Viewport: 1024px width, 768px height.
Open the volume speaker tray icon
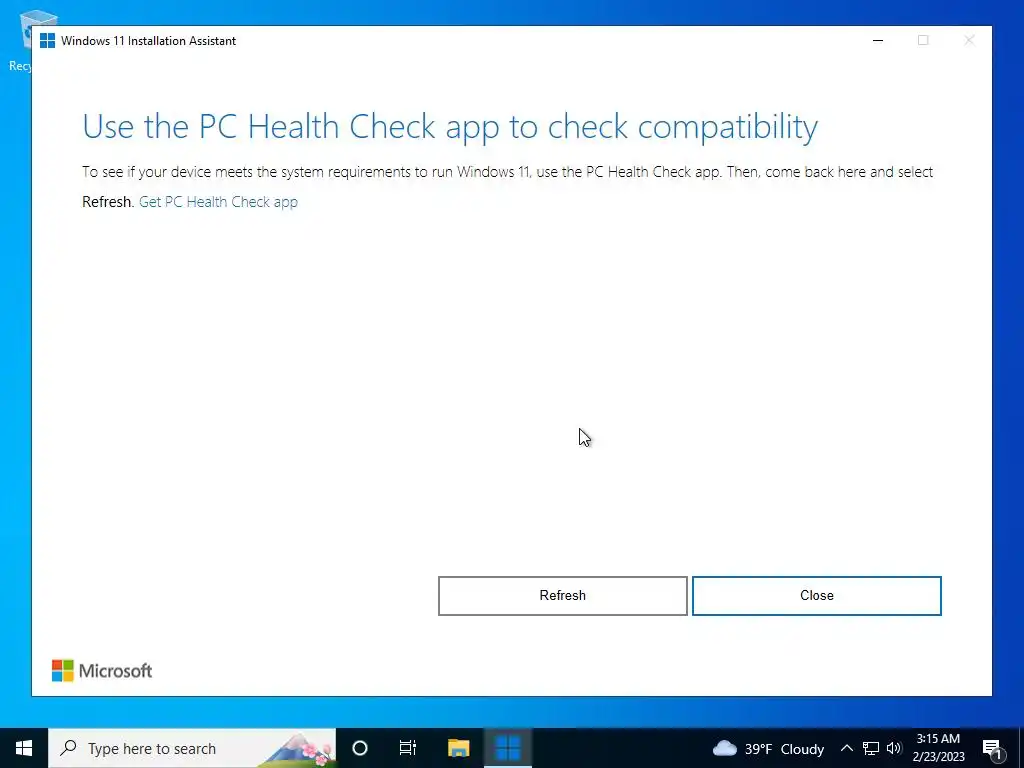pyautogui.click(x=894, y=748)
